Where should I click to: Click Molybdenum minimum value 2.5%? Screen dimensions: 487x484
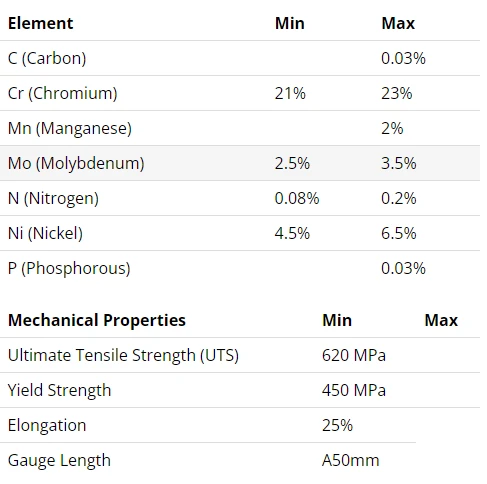coord(292,163)
